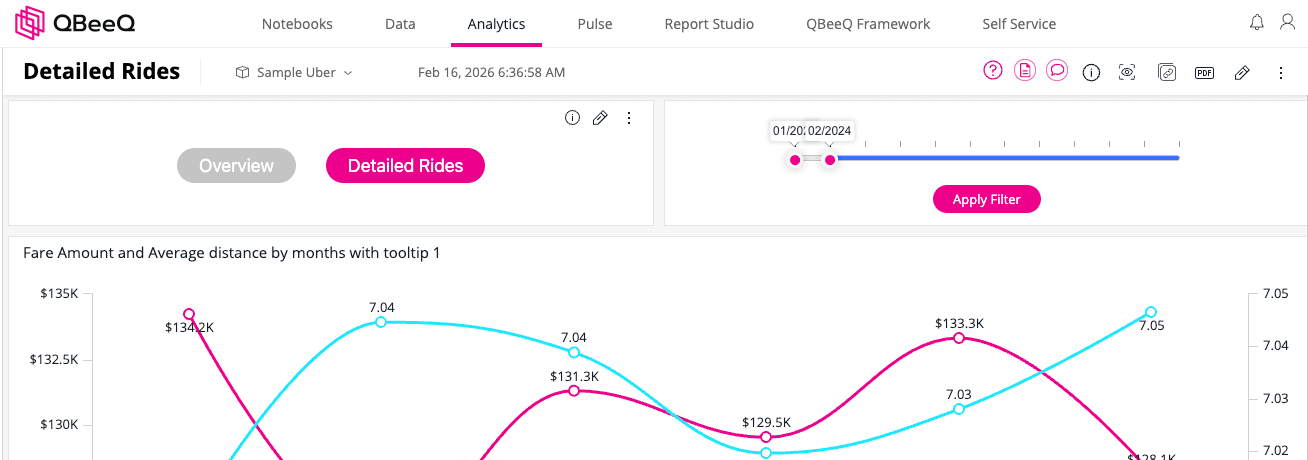Open the user profile icon

pos(1287,22)
